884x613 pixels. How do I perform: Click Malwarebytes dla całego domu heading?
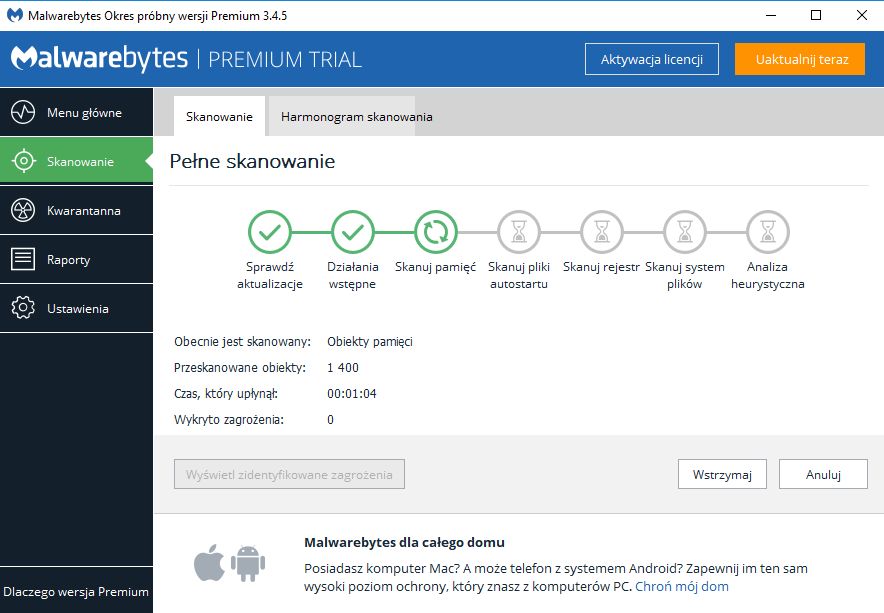pos(404,543)
